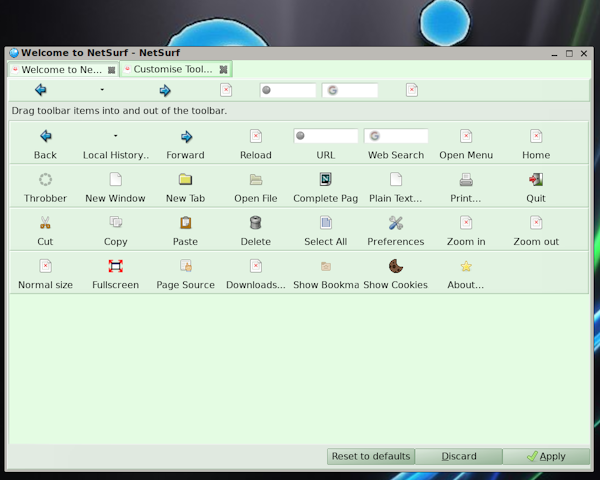The height and width of the screenshot is (480, 600).
Task: Select the Fullscreen icon
Action: click(116, 266)
